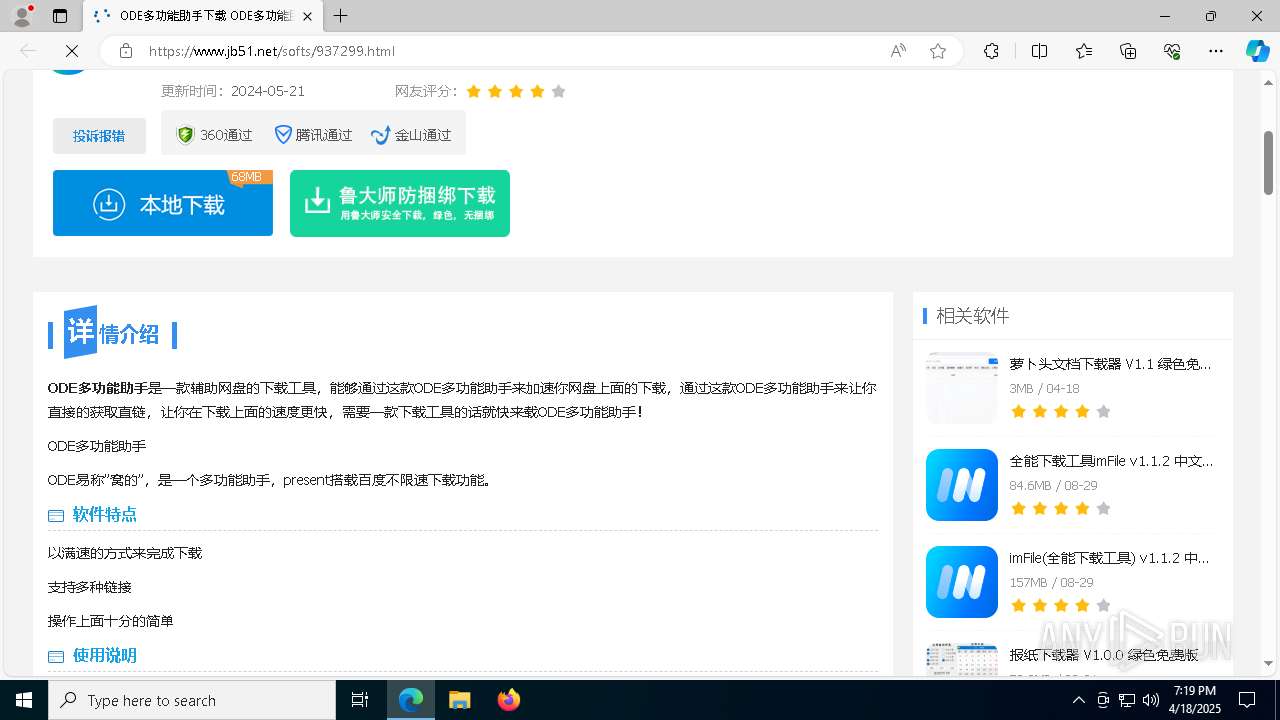Open 报纸下载器 V1.0.0 绿色免费版 link
Image resolution: width=1280 pixels, height=720 pixels.
1104,655
